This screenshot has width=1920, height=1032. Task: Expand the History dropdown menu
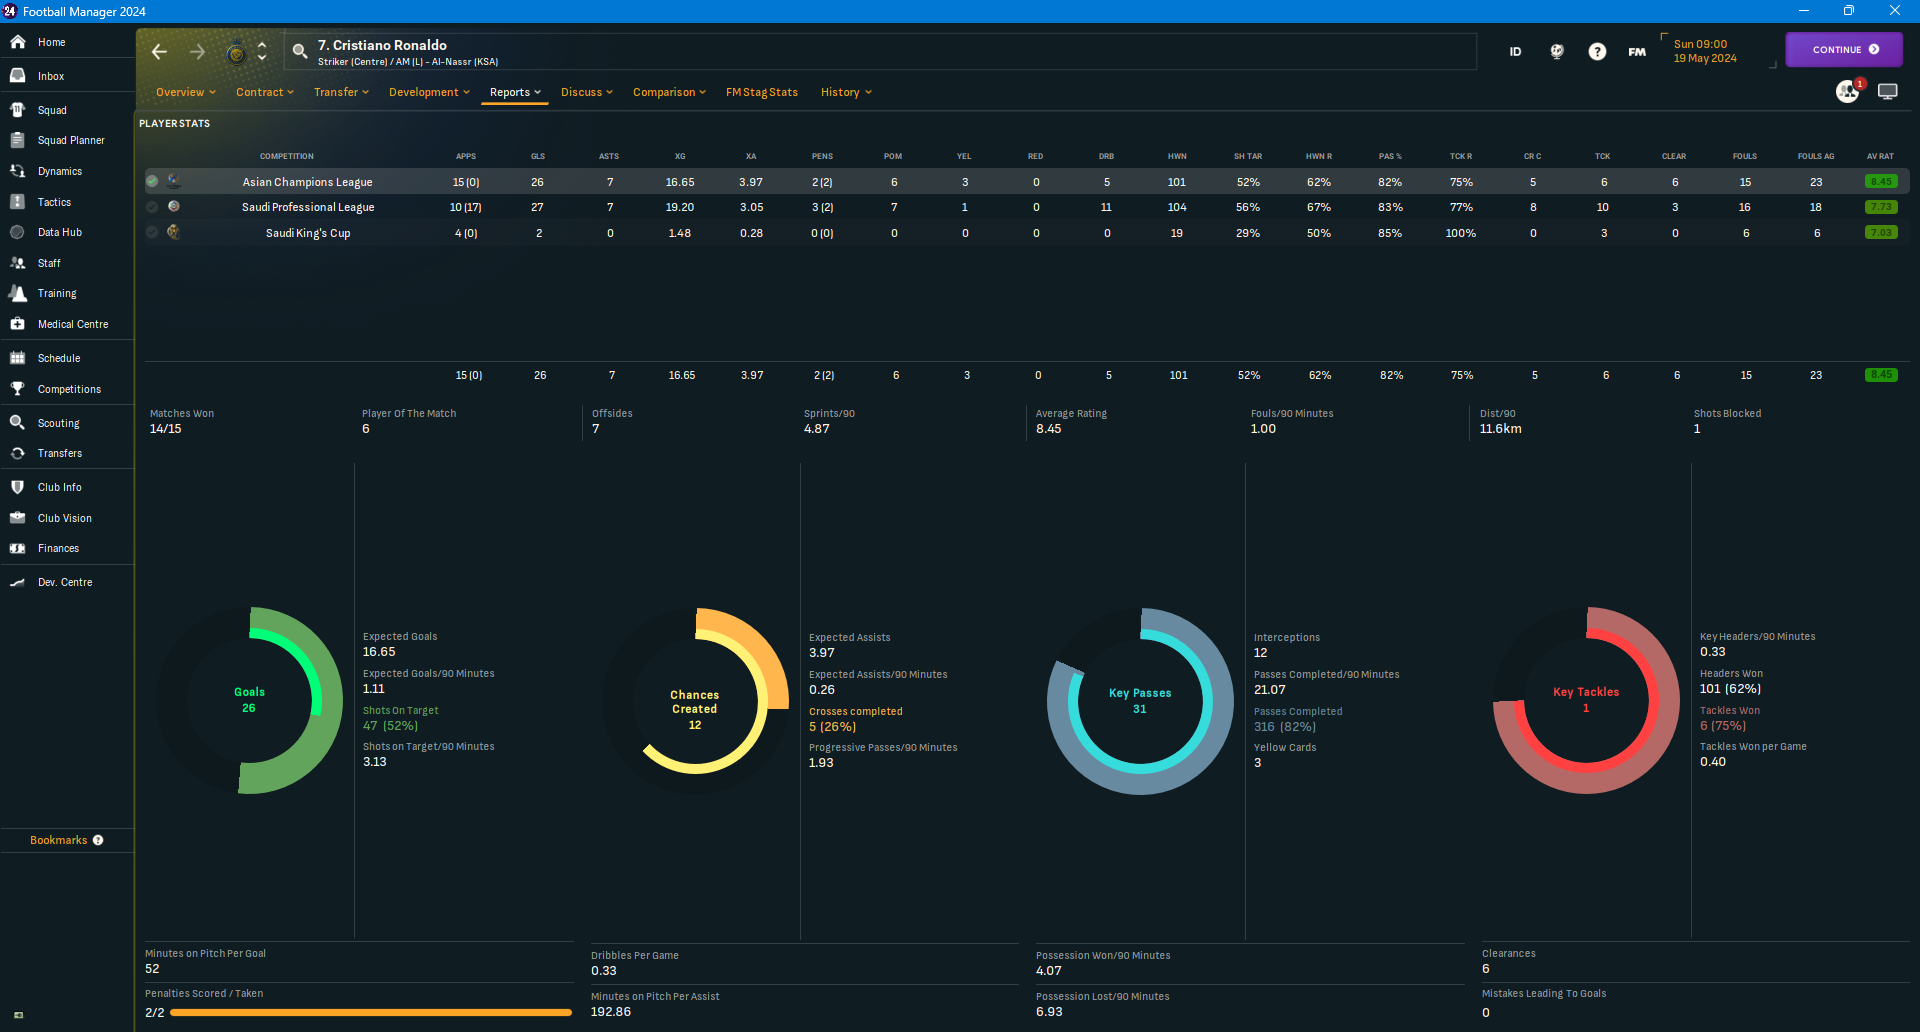click(x=846, y=92)
